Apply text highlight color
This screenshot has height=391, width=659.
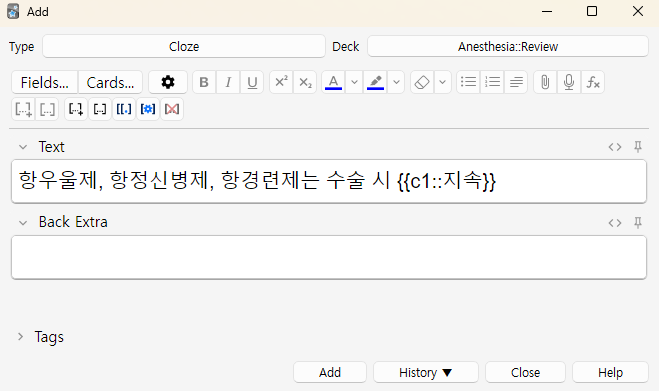(375, 82)
